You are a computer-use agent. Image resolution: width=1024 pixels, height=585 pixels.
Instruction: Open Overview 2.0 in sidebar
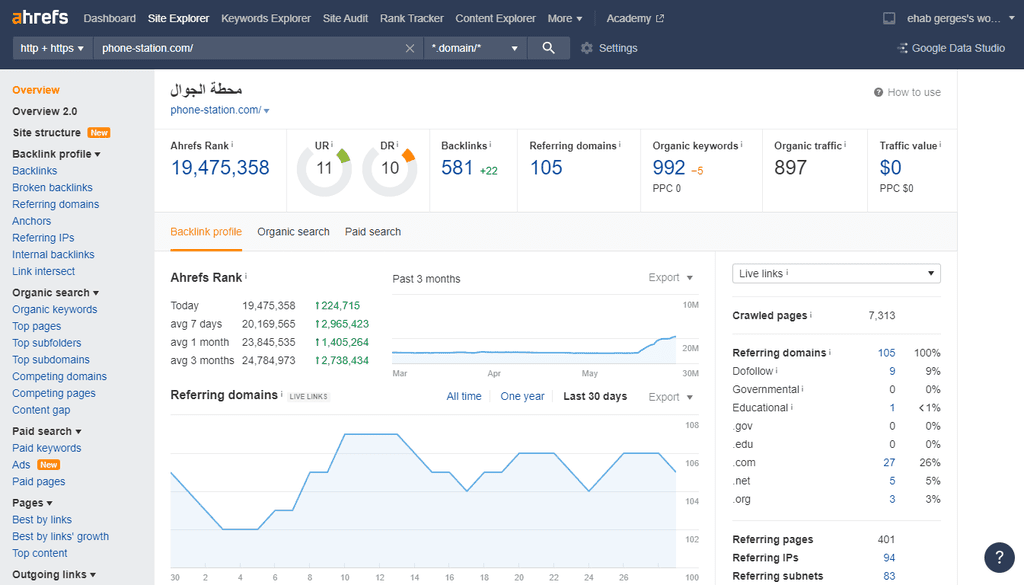click(x=44, y=111)
